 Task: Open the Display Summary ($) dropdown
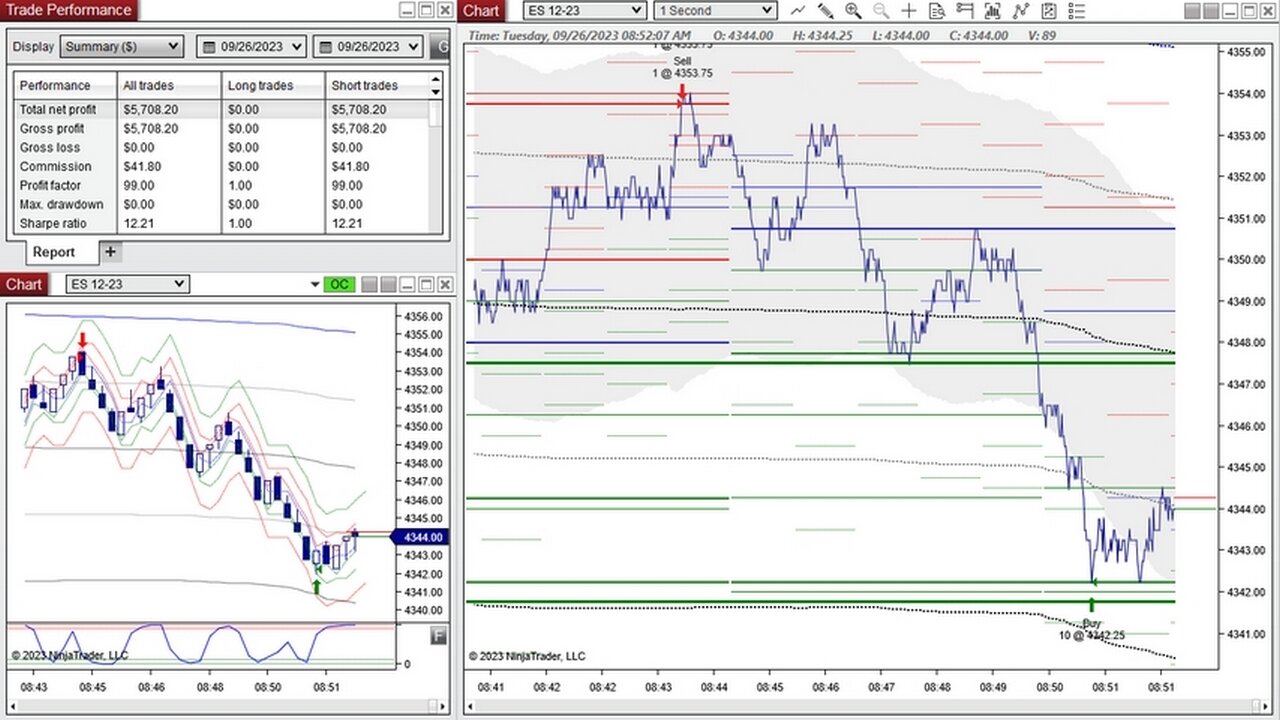pyautogui.click(x=121, y=47)
